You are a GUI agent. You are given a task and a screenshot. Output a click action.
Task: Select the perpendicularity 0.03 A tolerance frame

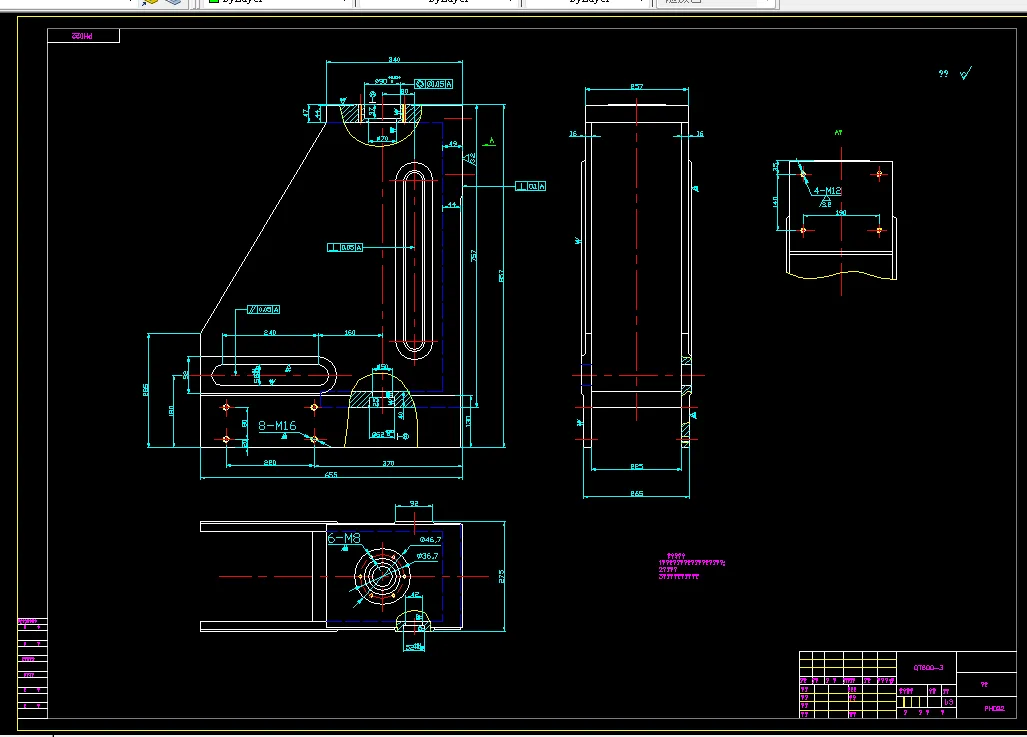point(345,247)
